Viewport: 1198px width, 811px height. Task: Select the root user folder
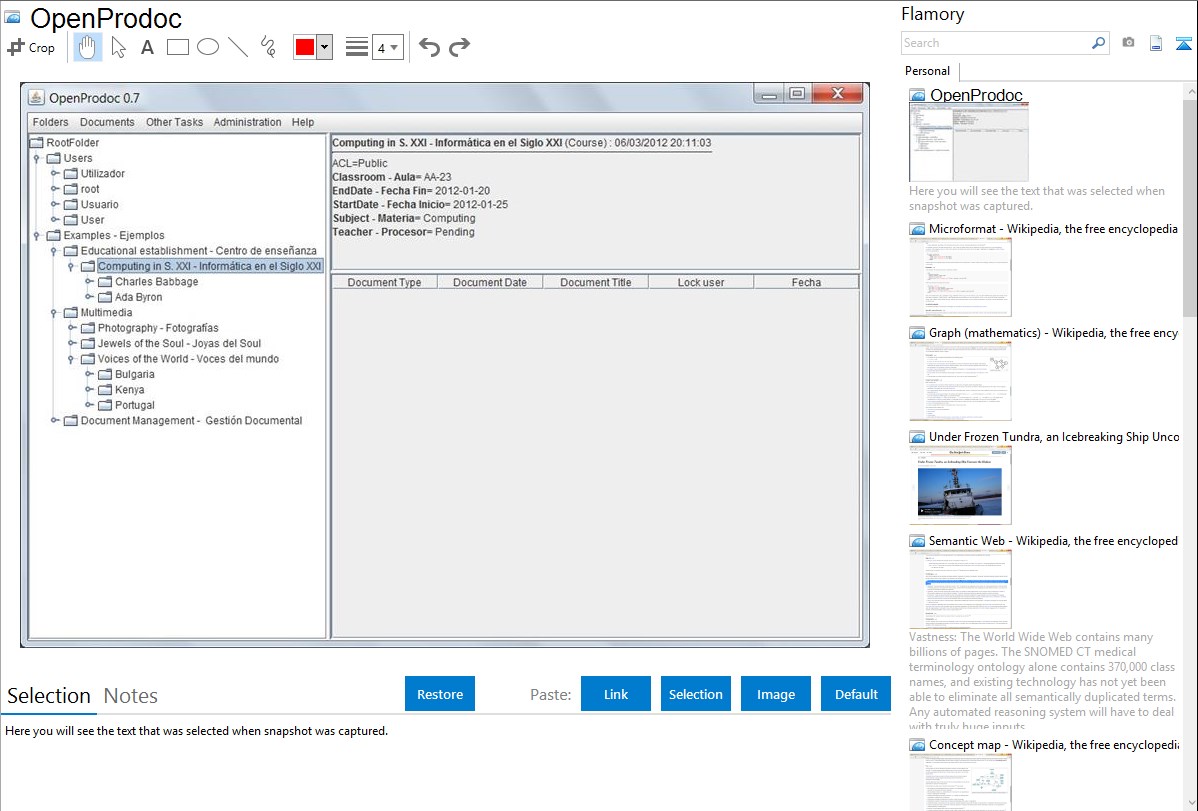pos(90,189)
